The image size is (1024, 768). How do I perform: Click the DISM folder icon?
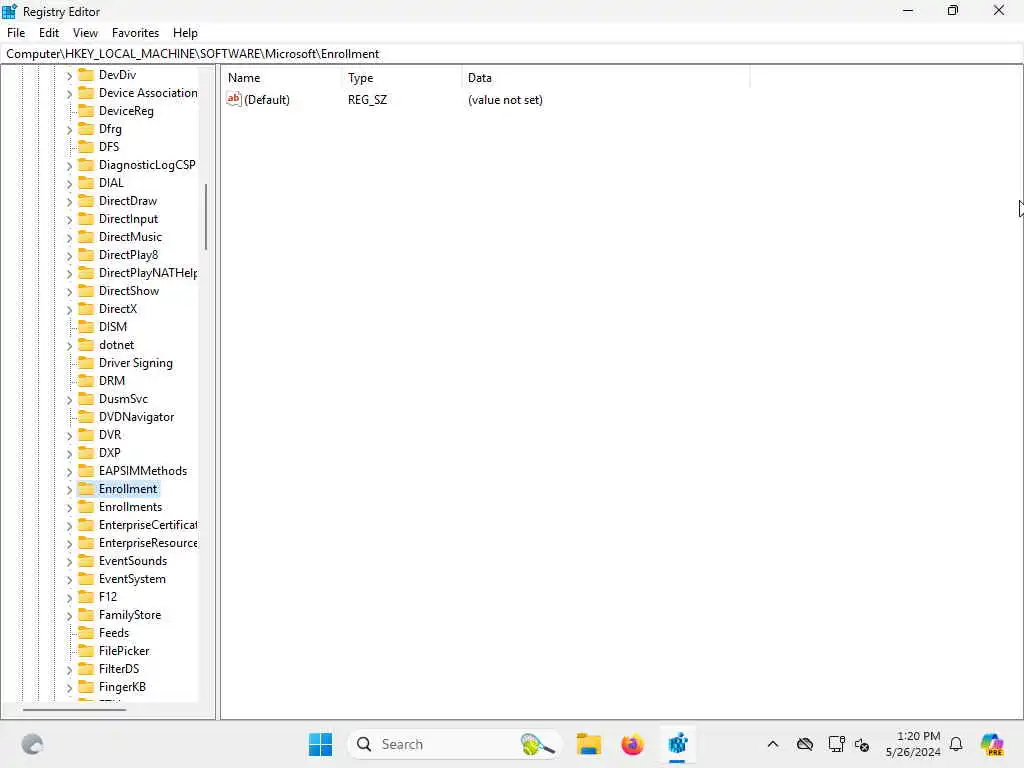point(86,326)
